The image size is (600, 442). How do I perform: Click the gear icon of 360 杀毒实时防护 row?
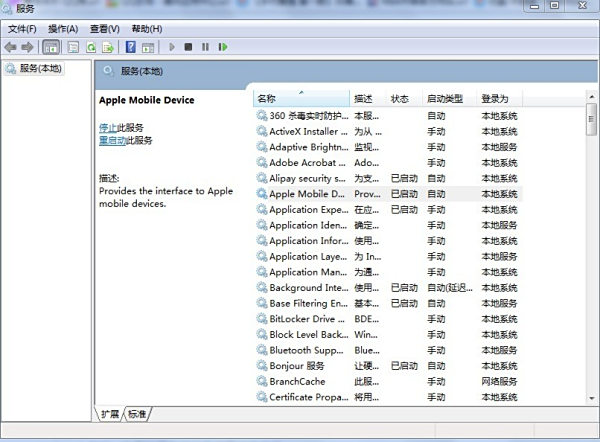[262, 116]
